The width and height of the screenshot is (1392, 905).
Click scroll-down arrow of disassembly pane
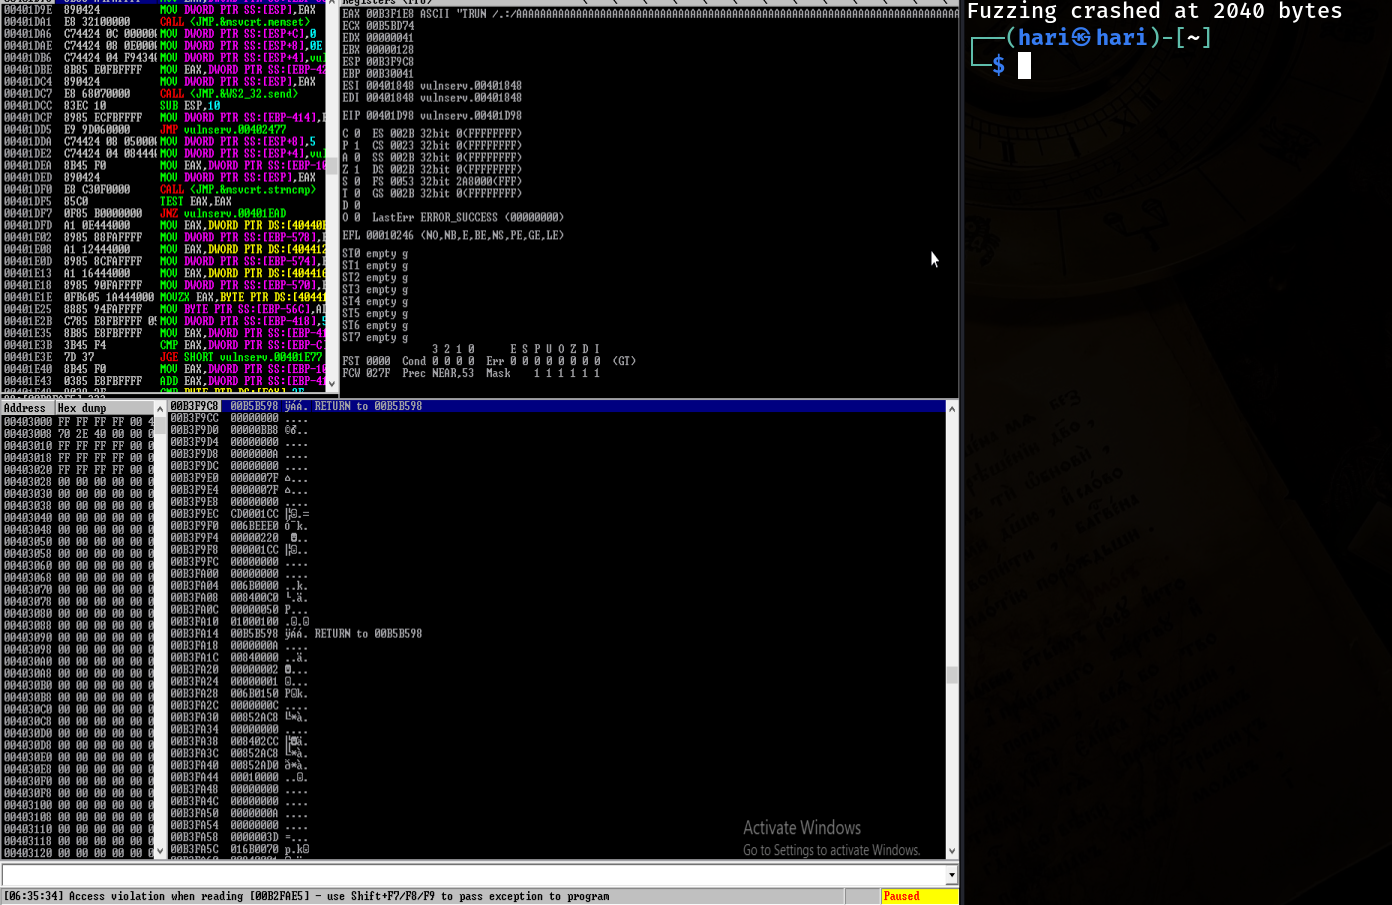tap(333, 383)
